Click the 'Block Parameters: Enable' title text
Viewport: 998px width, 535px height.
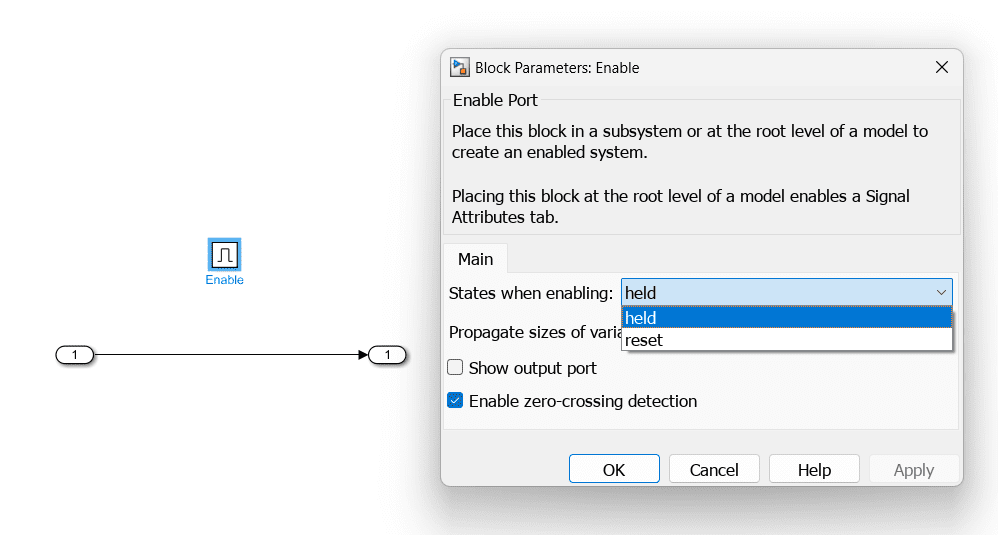[557, 68]
